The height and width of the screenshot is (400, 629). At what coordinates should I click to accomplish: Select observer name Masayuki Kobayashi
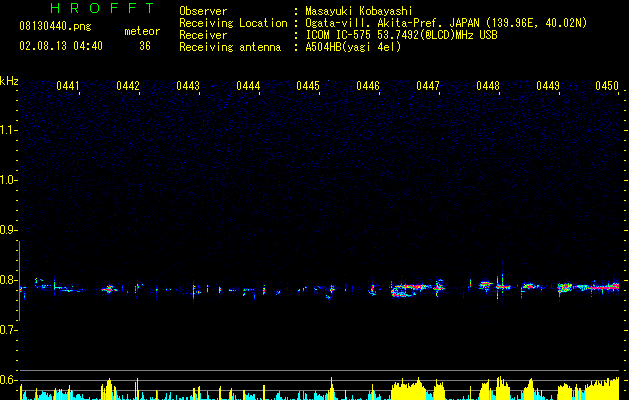click(x=359, y=11)
